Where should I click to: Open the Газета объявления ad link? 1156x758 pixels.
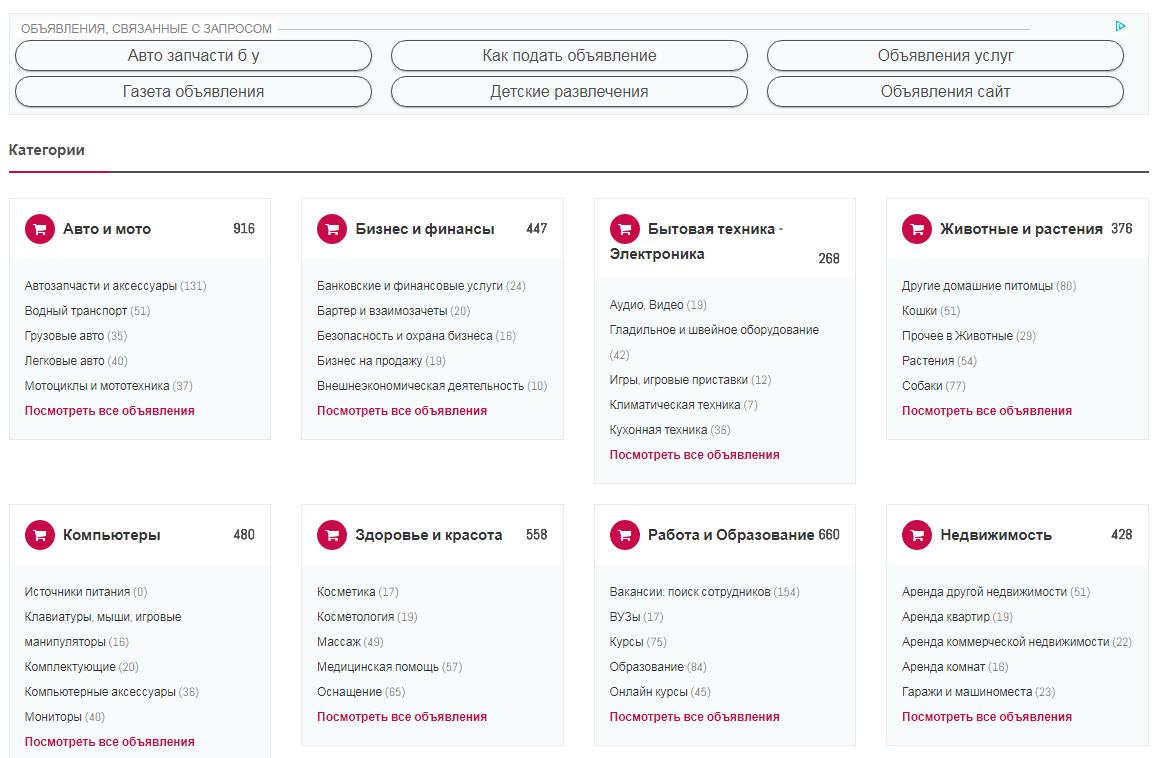[x=193, y=91]
